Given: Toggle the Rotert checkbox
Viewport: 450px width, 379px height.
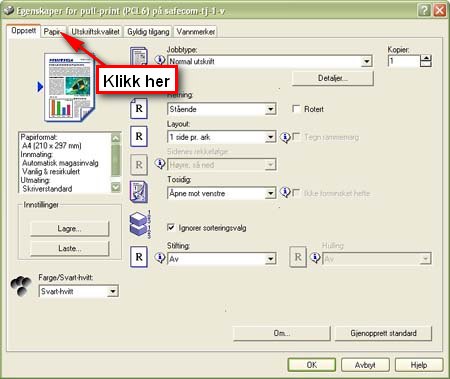Looking at the screenshot, I should coord(296,109).
